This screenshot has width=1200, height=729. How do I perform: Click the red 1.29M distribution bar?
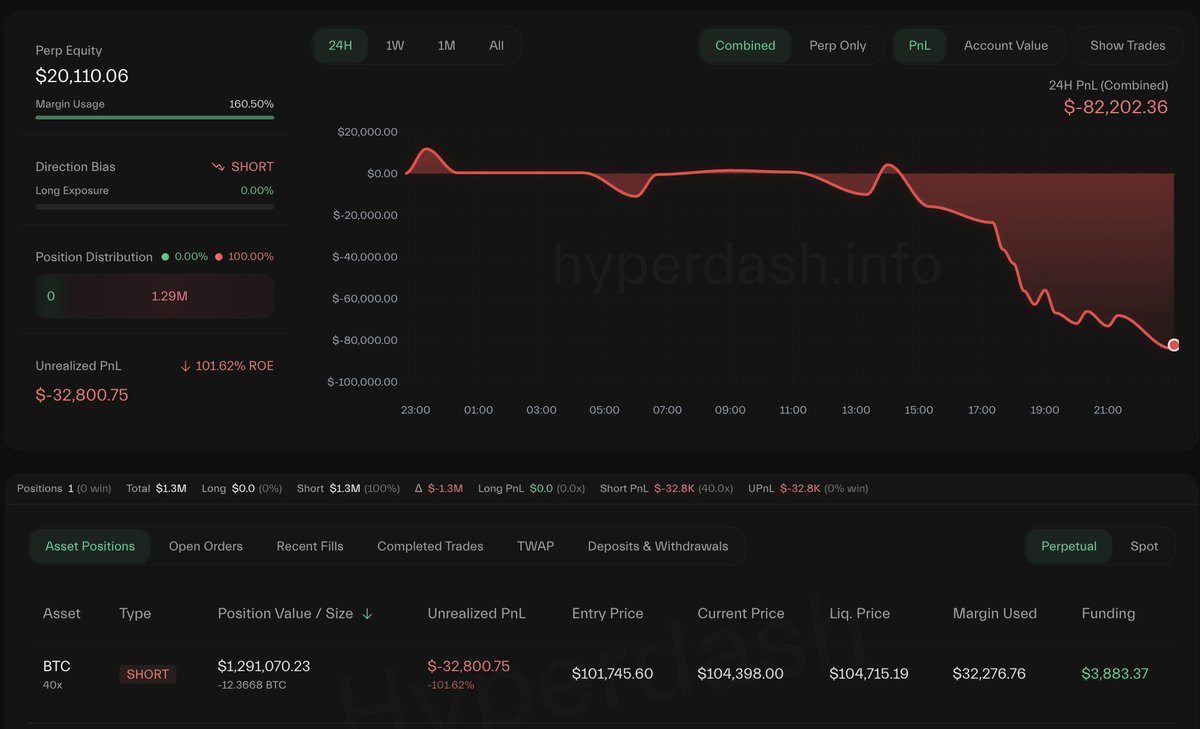click(x=169, y=296)
